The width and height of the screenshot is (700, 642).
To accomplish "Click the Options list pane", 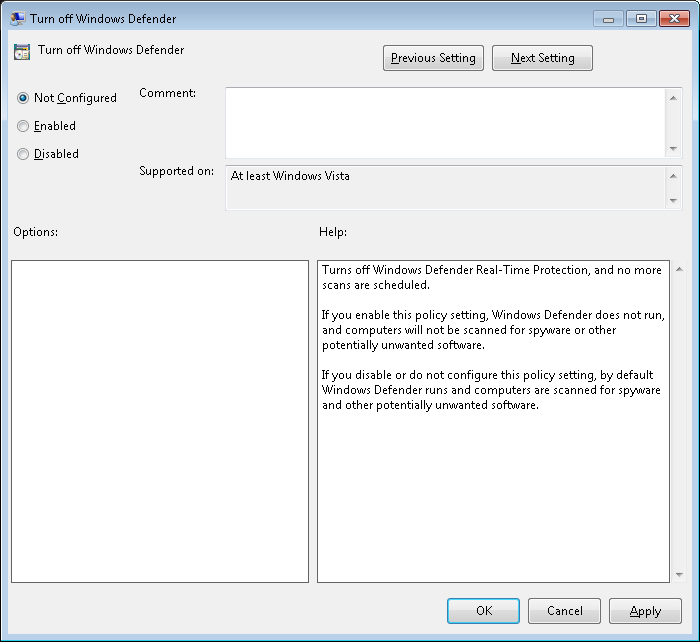I will coord(160,421).
